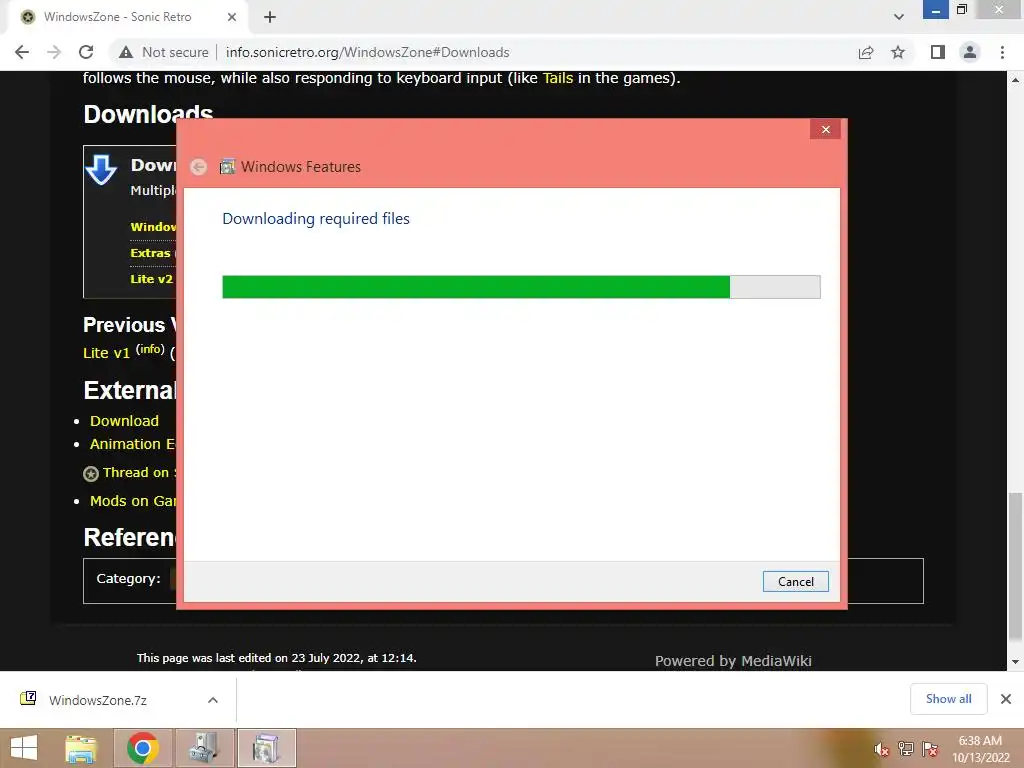
Task: Click scrollbar up arrow on page
Action: (x=1015, y=80)
